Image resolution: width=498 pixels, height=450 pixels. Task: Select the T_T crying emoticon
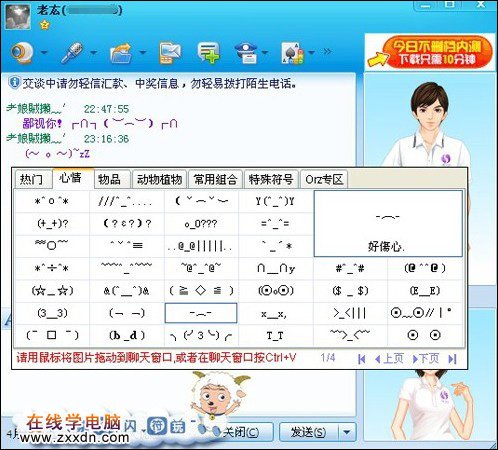click(275, 335)
